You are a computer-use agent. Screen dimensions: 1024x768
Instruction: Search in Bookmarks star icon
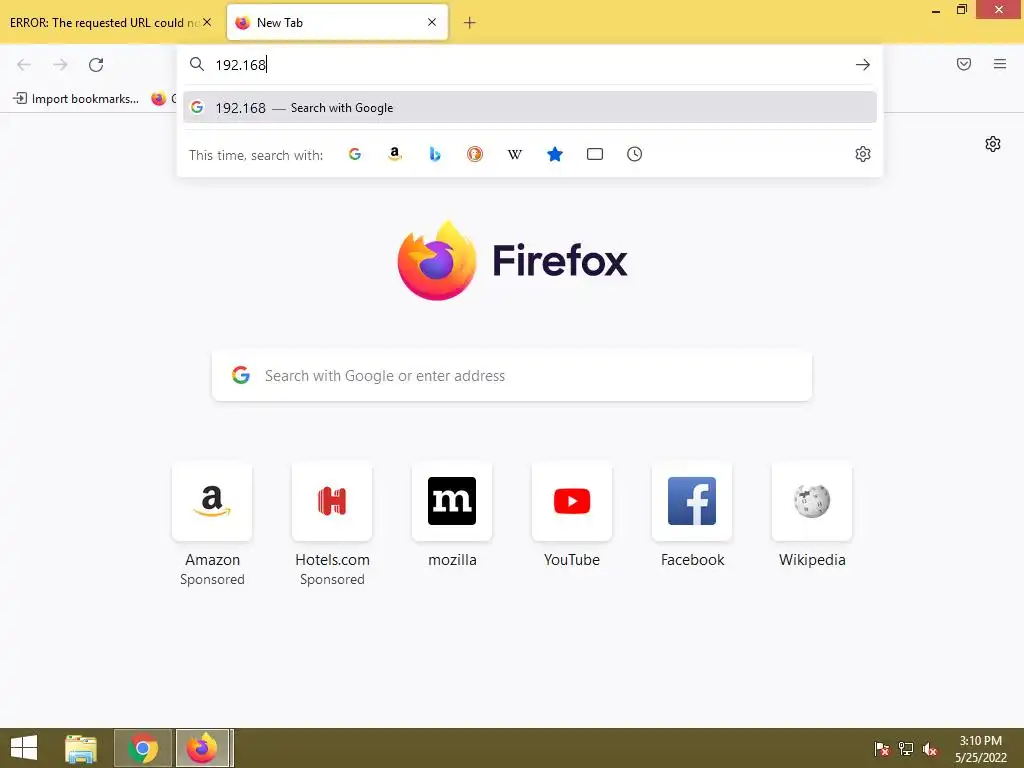(x=555, y=154)
